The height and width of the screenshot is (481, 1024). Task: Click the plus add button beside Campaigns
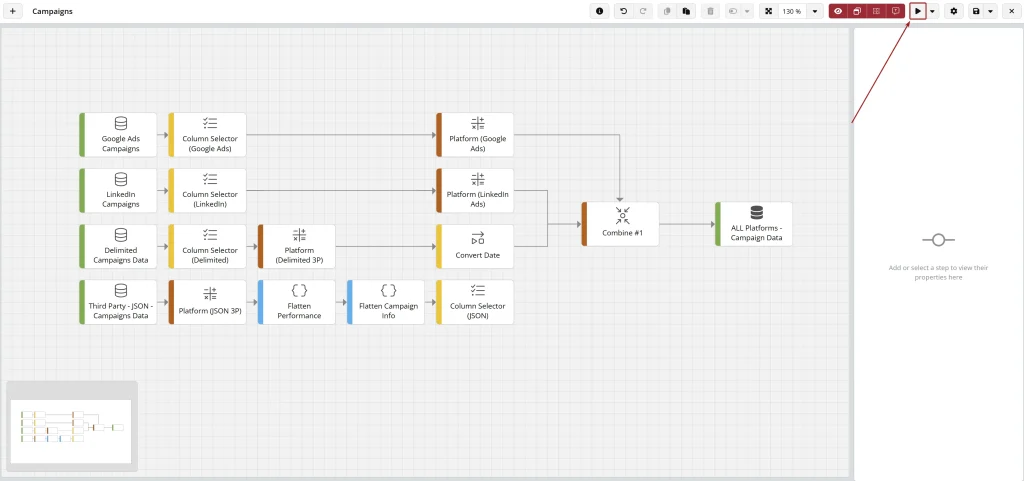point(13,11)
